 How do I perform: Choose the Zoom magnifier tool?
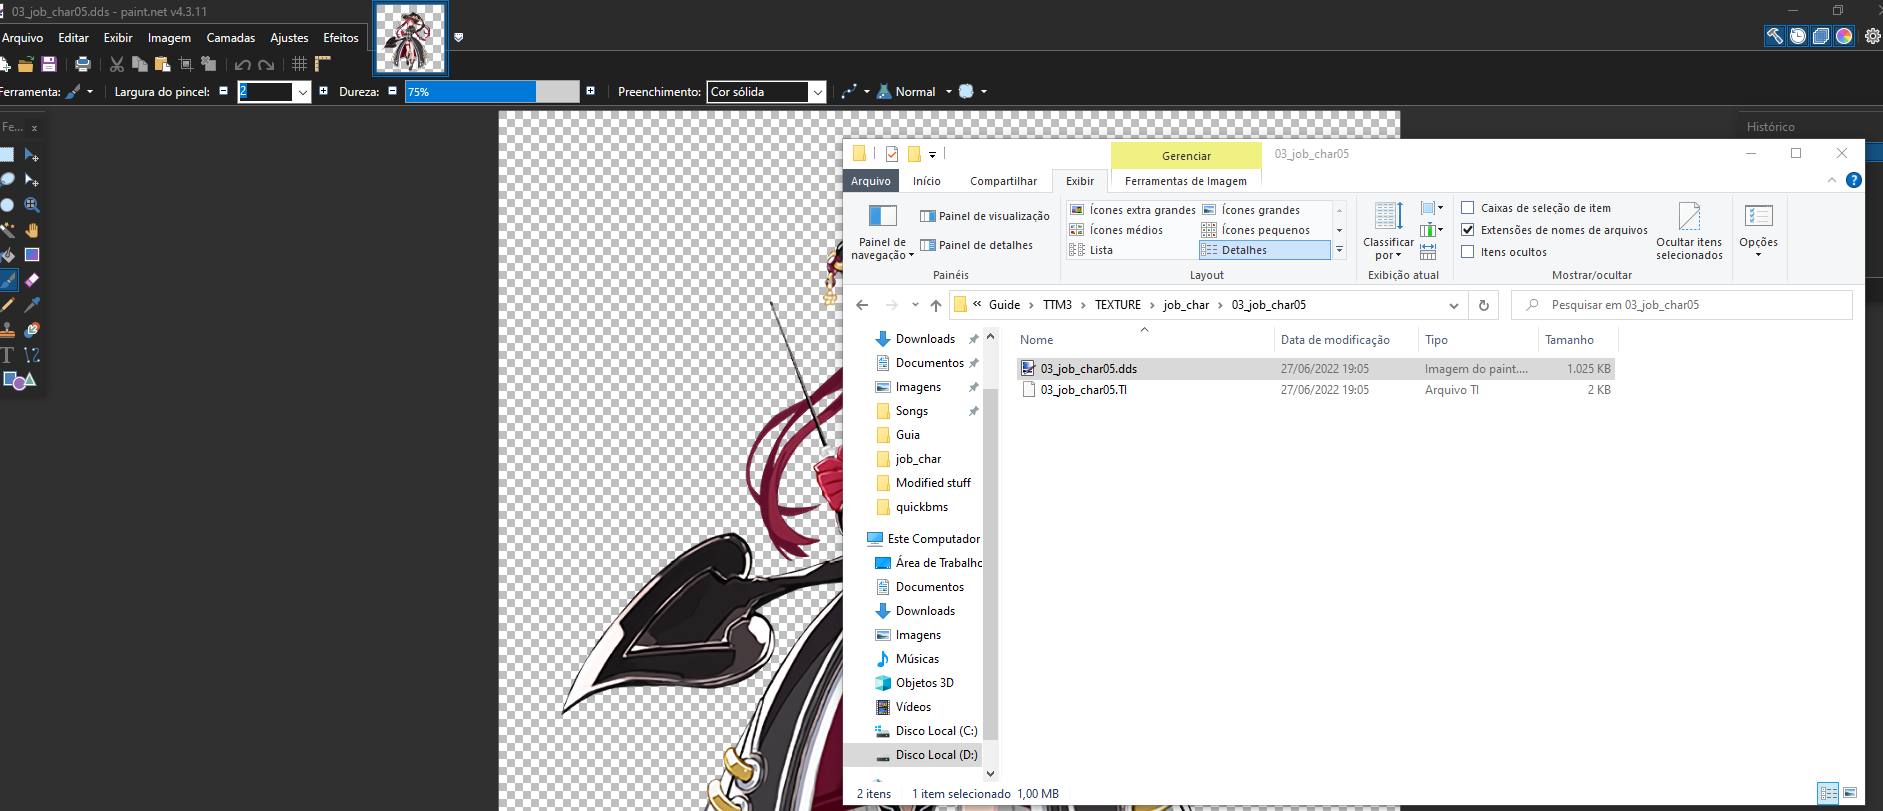click(x=32, y=205)
